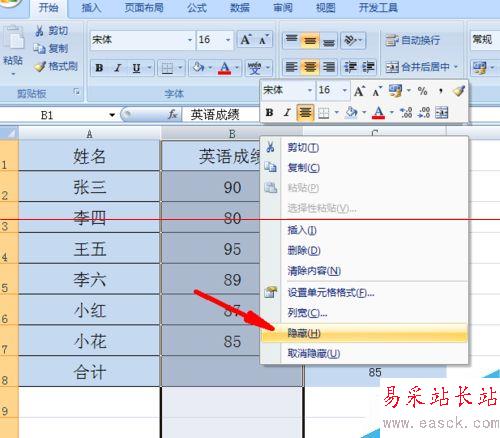Click mini toolbar font color A
This screenshot has width=500, height=438.
(378, 113)
